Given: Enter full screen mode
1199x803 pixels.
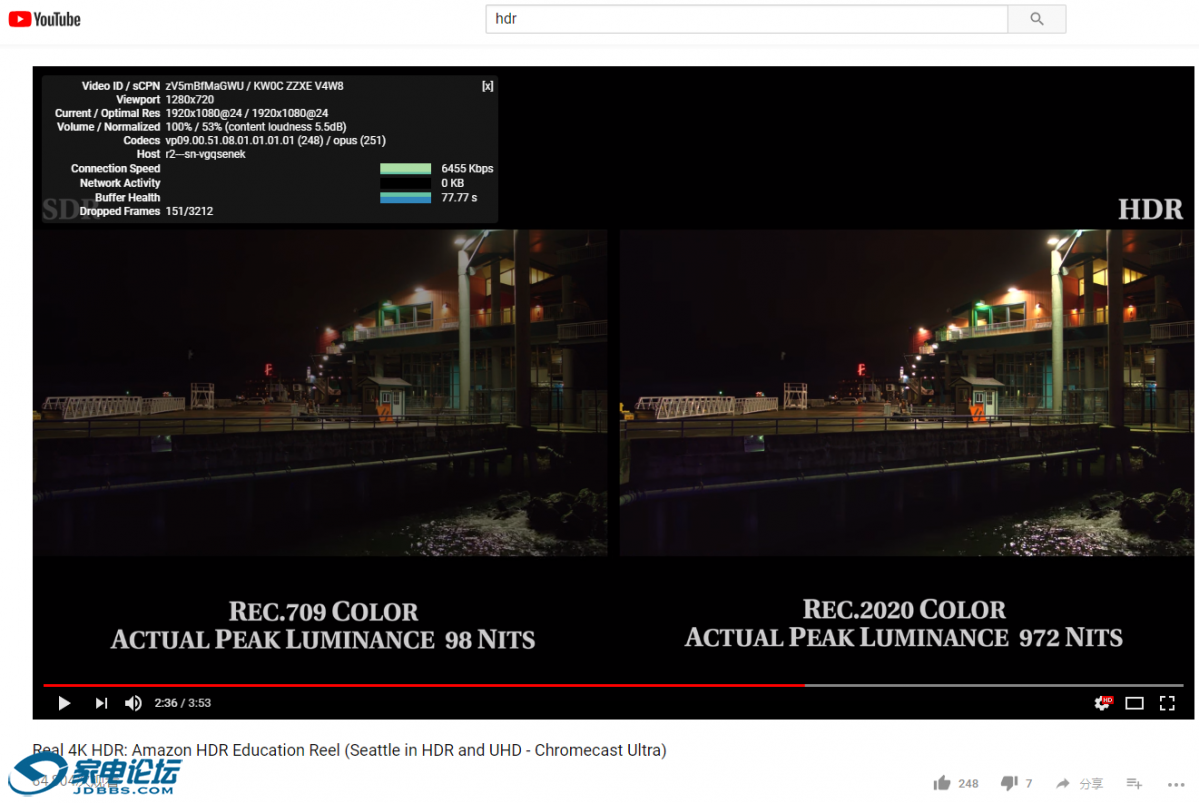Looking at the screenshot, I should pyautogui.click(x=1167, y=703).
